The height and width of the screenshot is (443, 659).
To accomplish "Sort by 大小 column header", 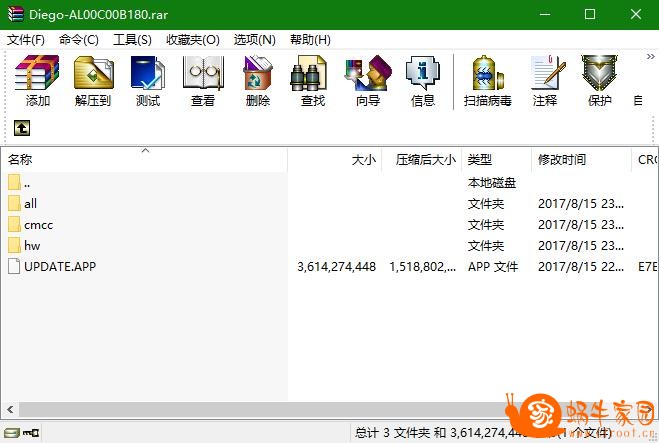I will point(335,160).
